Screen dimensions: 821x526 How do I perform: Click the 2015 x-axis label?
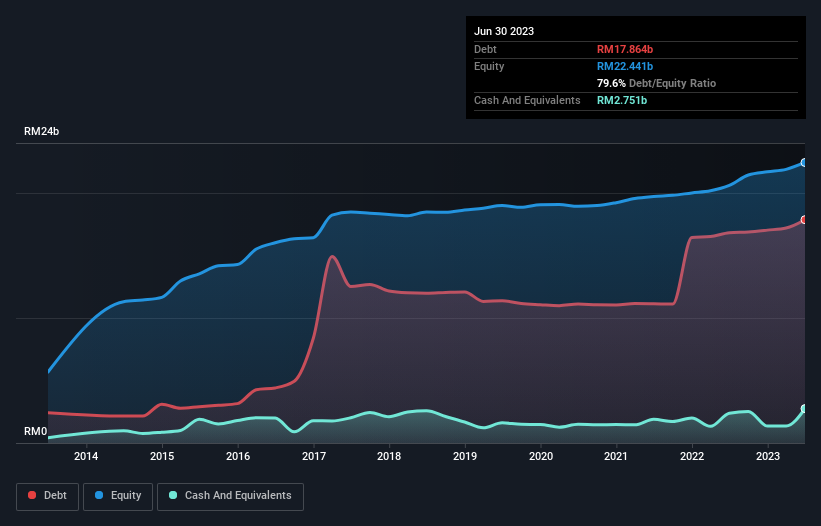(x=162, y=456)
